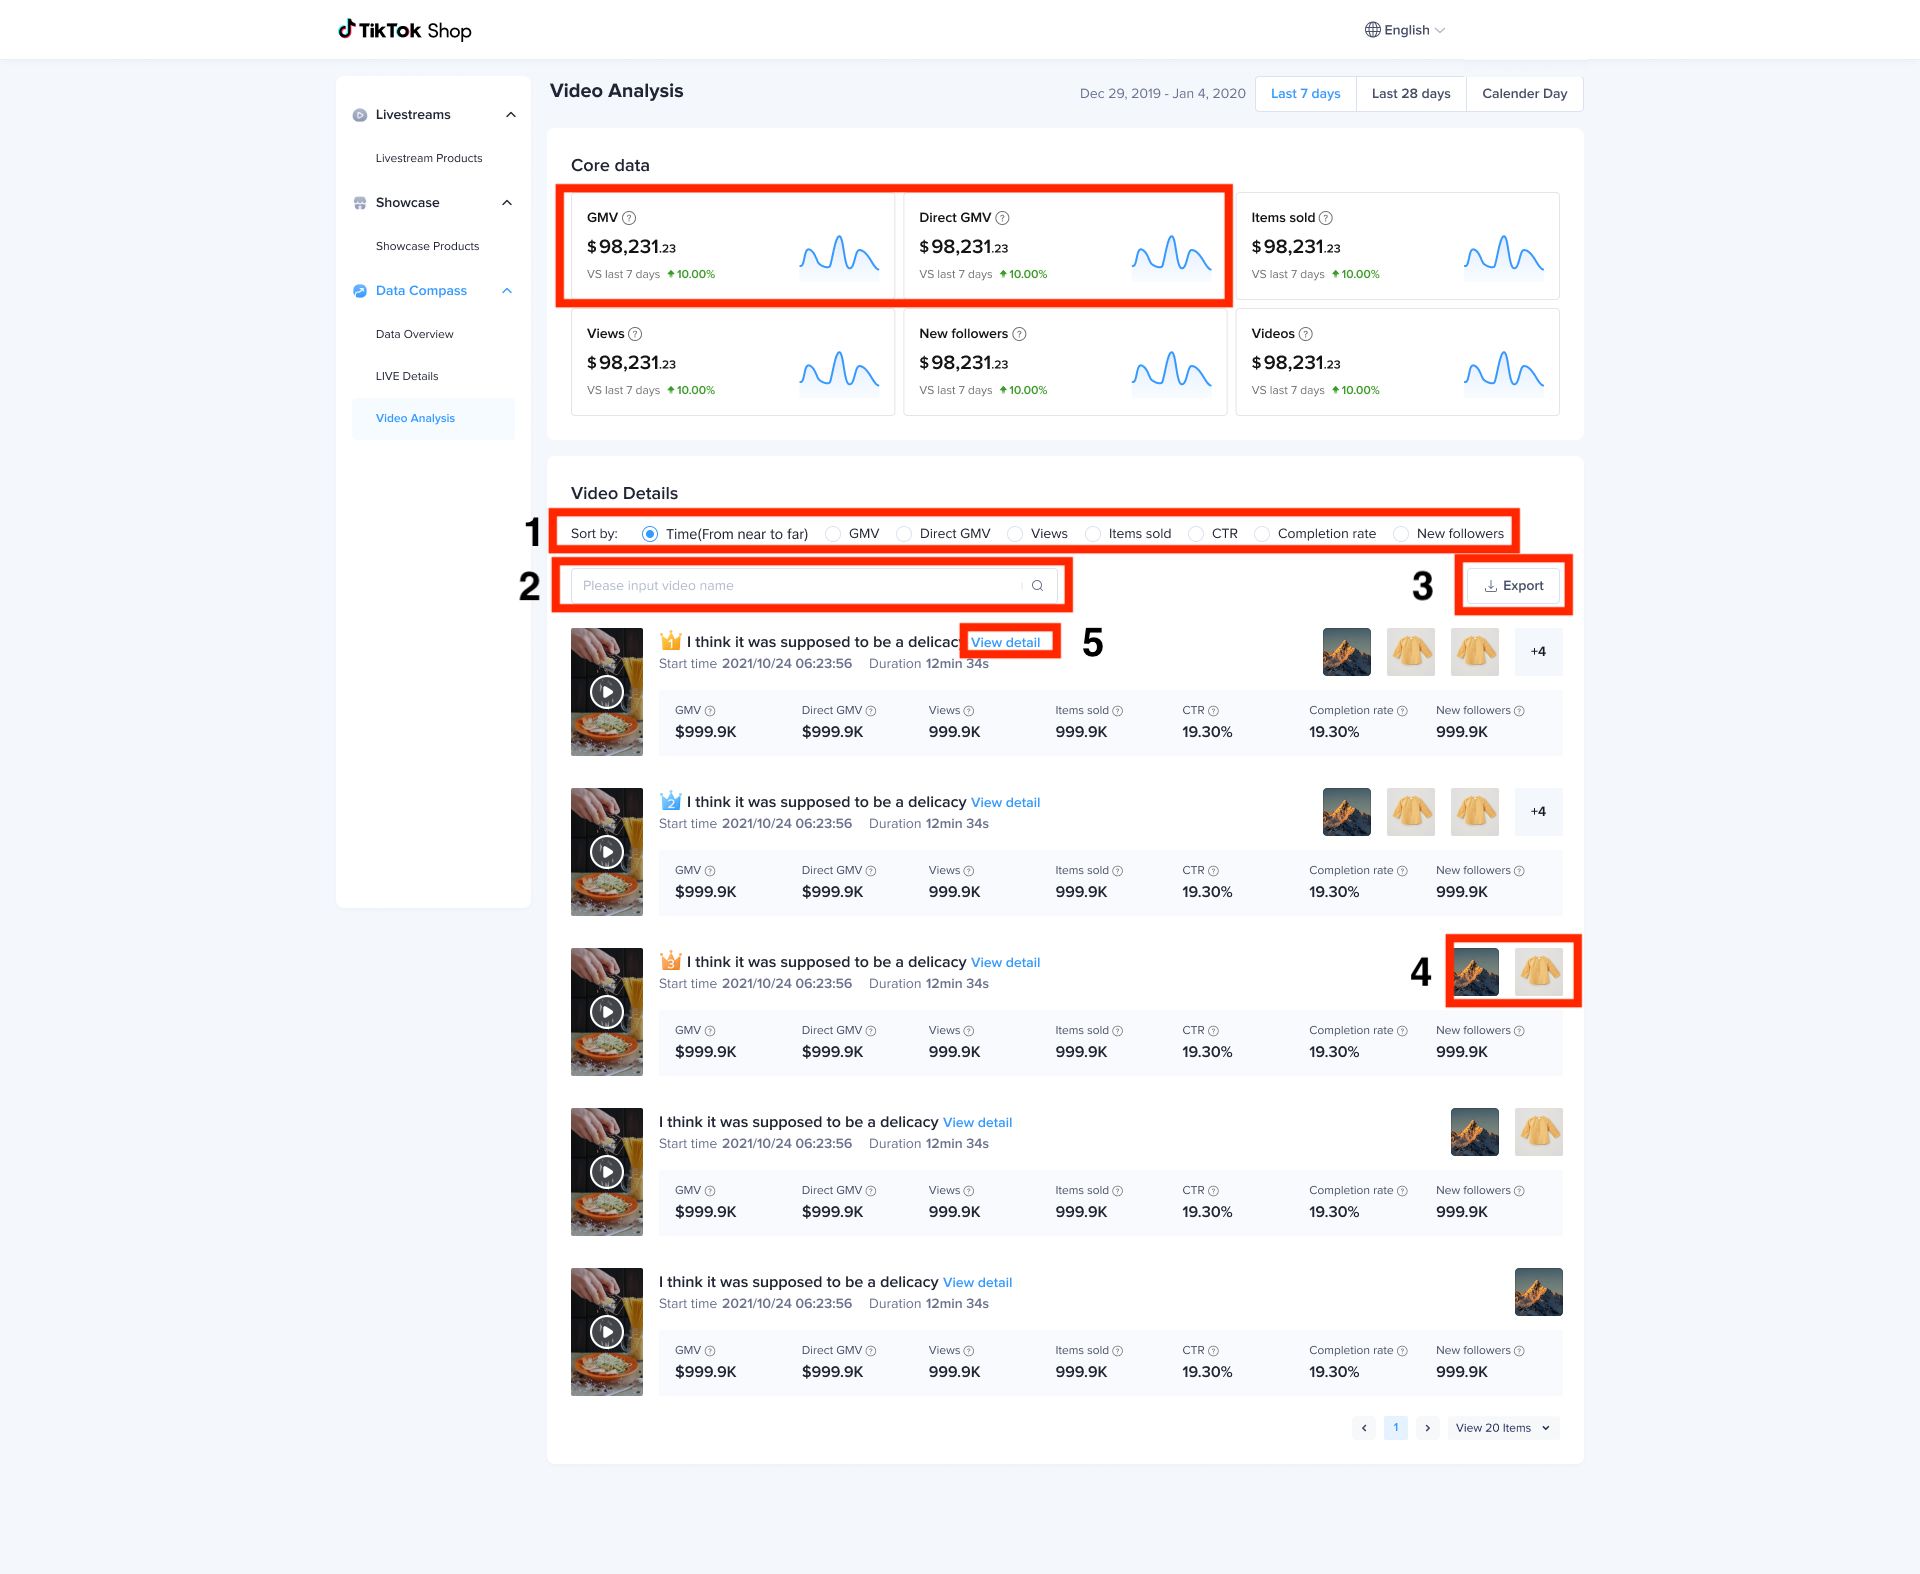This screenshot has width=1920, height=1574.
Task: Click the TikTok Shop logo
Action: point(405,30)
